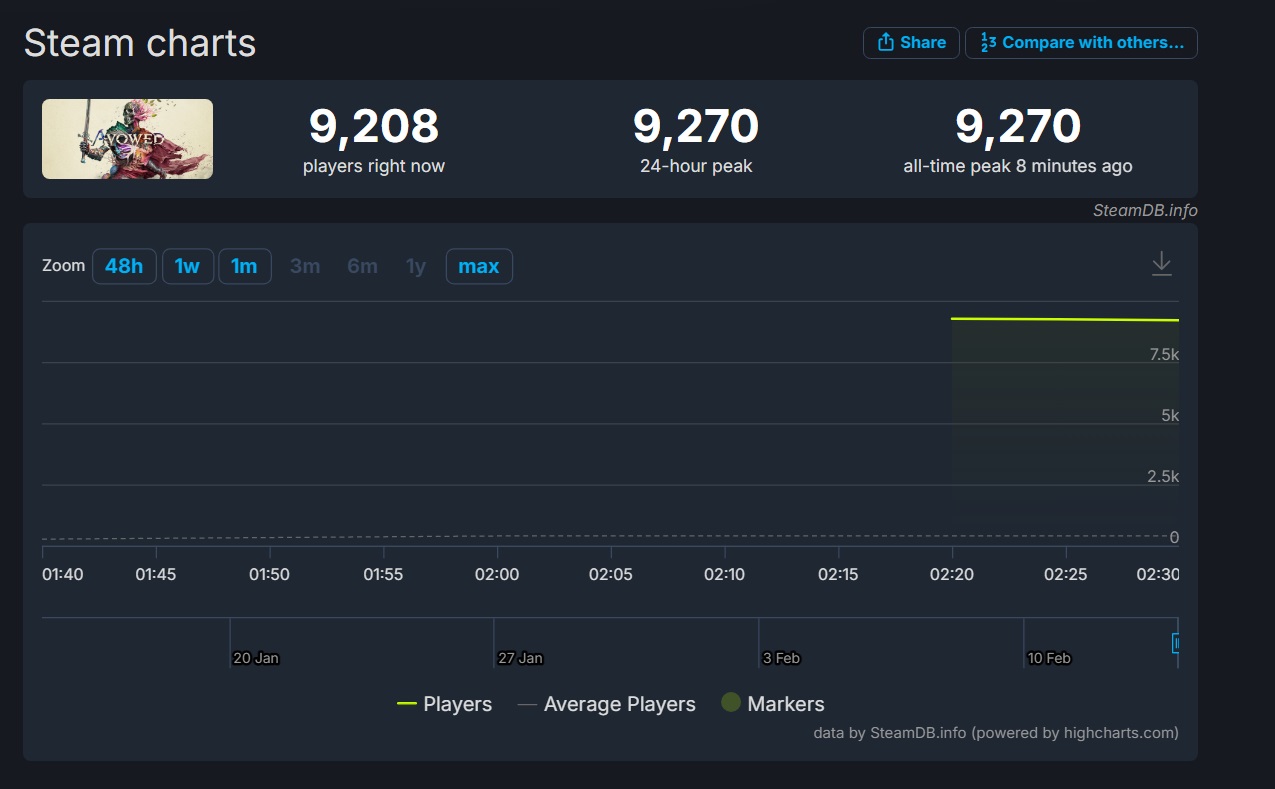Click the Share button
The height and width of the screenshot is (789, 1275).
click(x=911, y=43)
